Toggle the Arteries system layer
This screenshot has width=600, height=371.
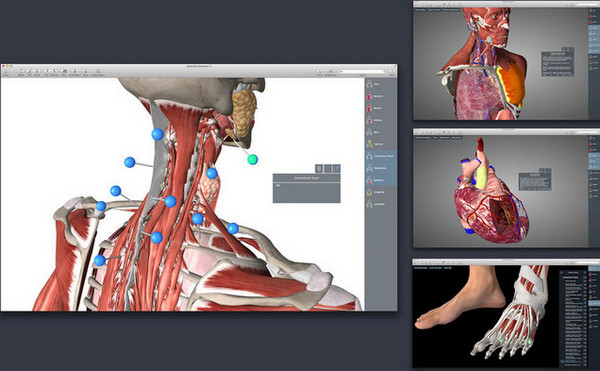click(381, 120)
